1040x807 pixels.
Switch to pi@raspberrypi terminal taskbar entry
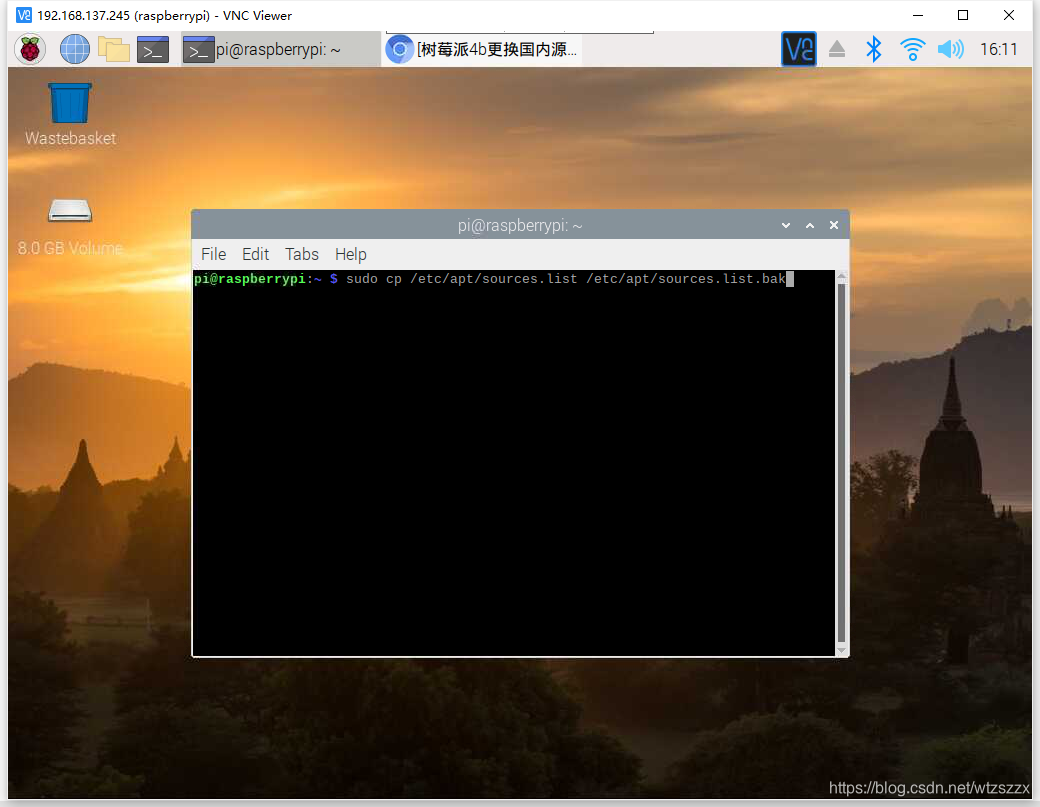pyautogui.click(x=280, y=50)
